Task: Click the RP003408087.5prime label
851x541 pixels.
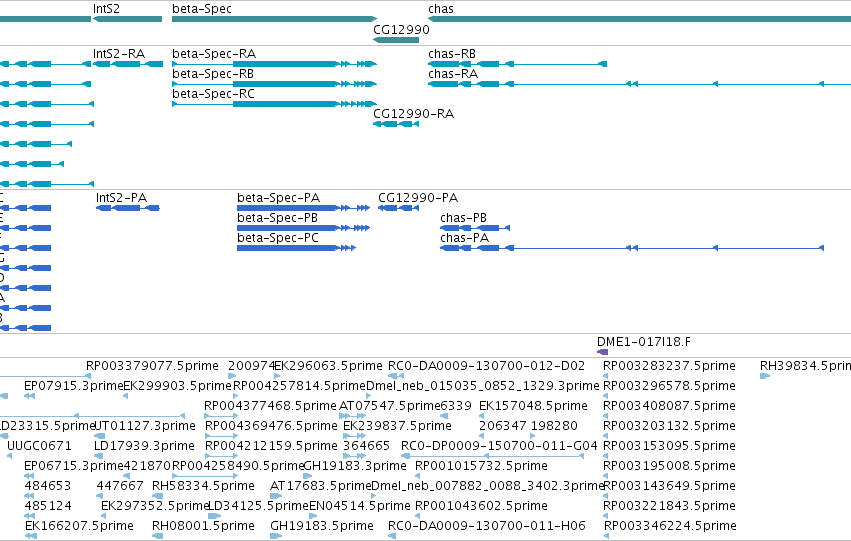Action: 670,406
